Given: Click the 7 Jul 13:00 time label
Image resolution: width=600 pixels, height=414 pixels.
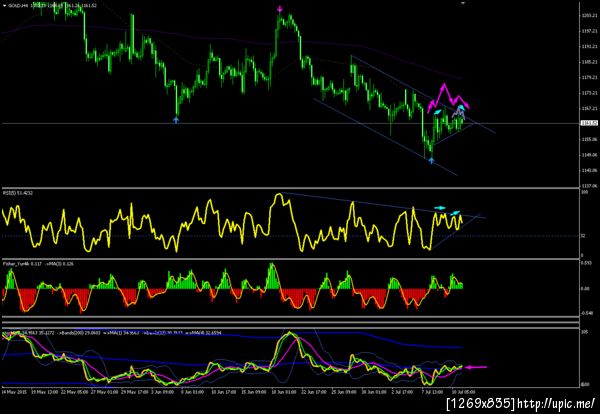Looking at the screenshot, I should [433, 392].
